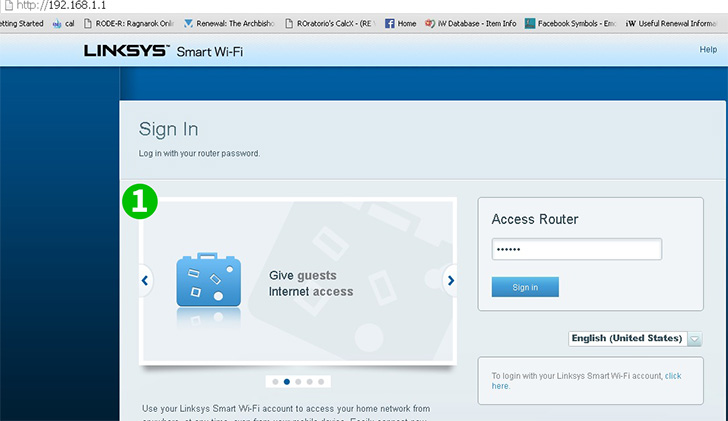The image size is (728, 421).
Task: Click the 'Access Router' heading
Action: point(535,219)
